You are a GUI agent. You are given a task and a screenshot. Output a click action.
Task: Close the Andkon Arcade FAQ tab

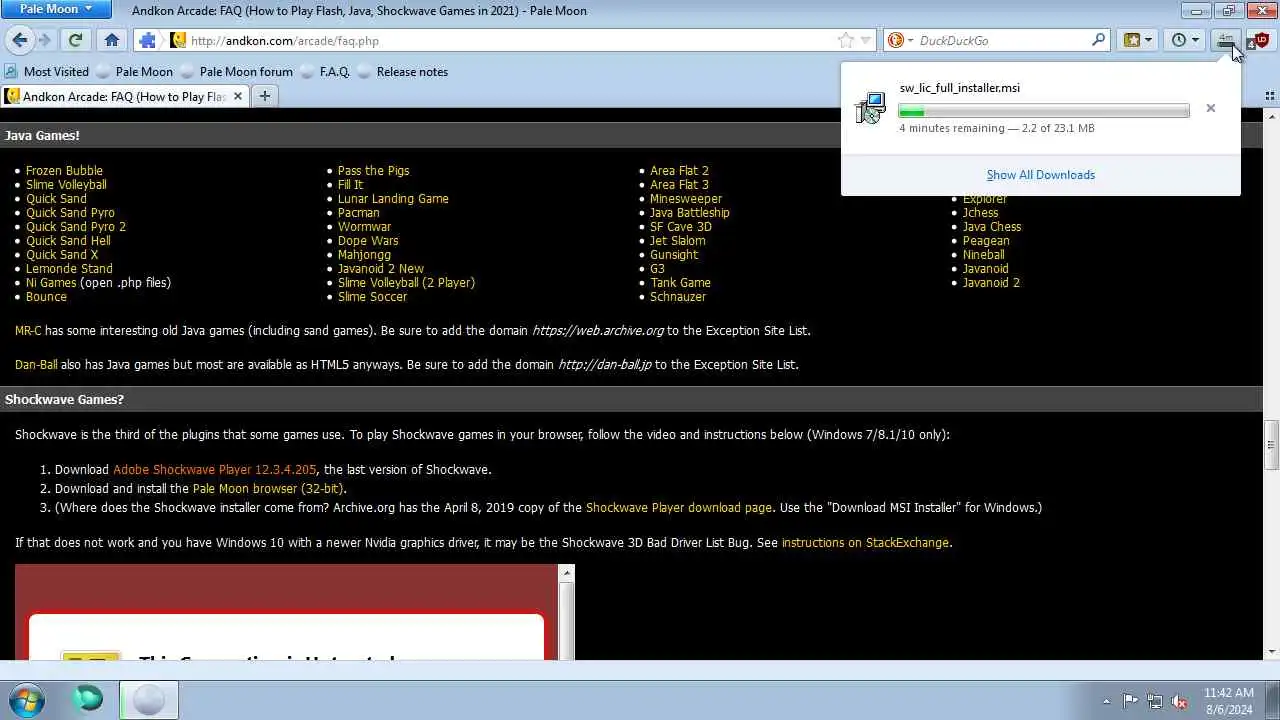[x=238, y=96]
